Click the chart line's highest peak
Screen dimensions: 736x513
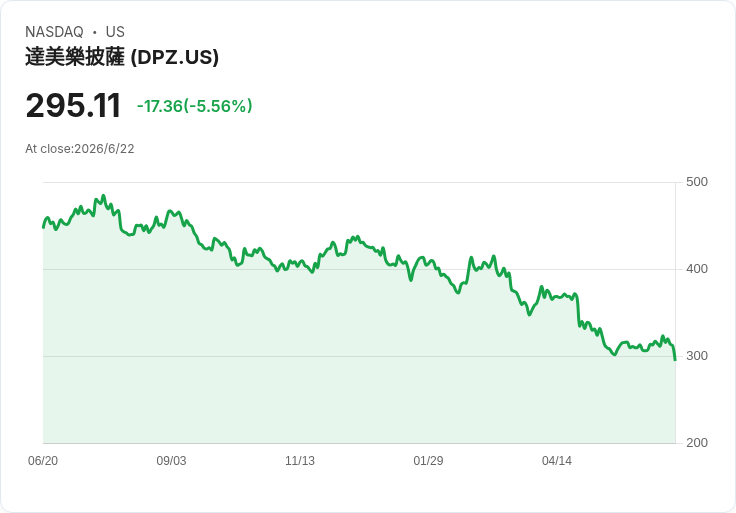(104, 196)
